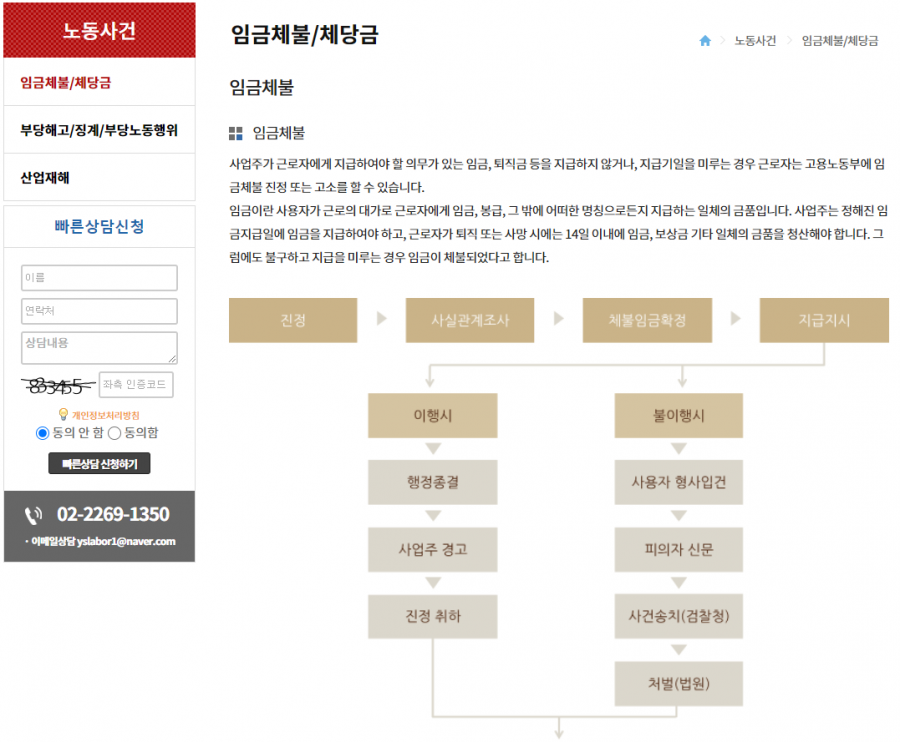
Task: Go to the 산업재해 sidebar menu
Action: click(45, 178)
